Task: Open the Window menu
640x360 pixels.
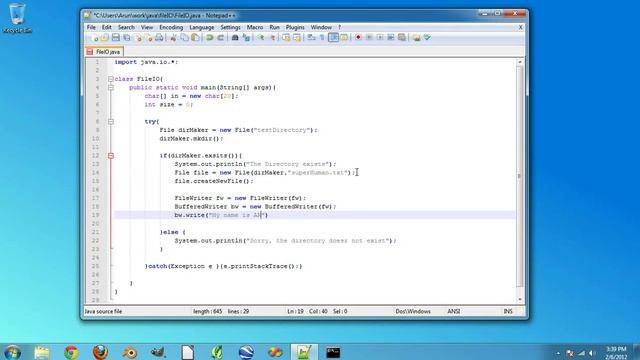Action: [x=321, y=27]
